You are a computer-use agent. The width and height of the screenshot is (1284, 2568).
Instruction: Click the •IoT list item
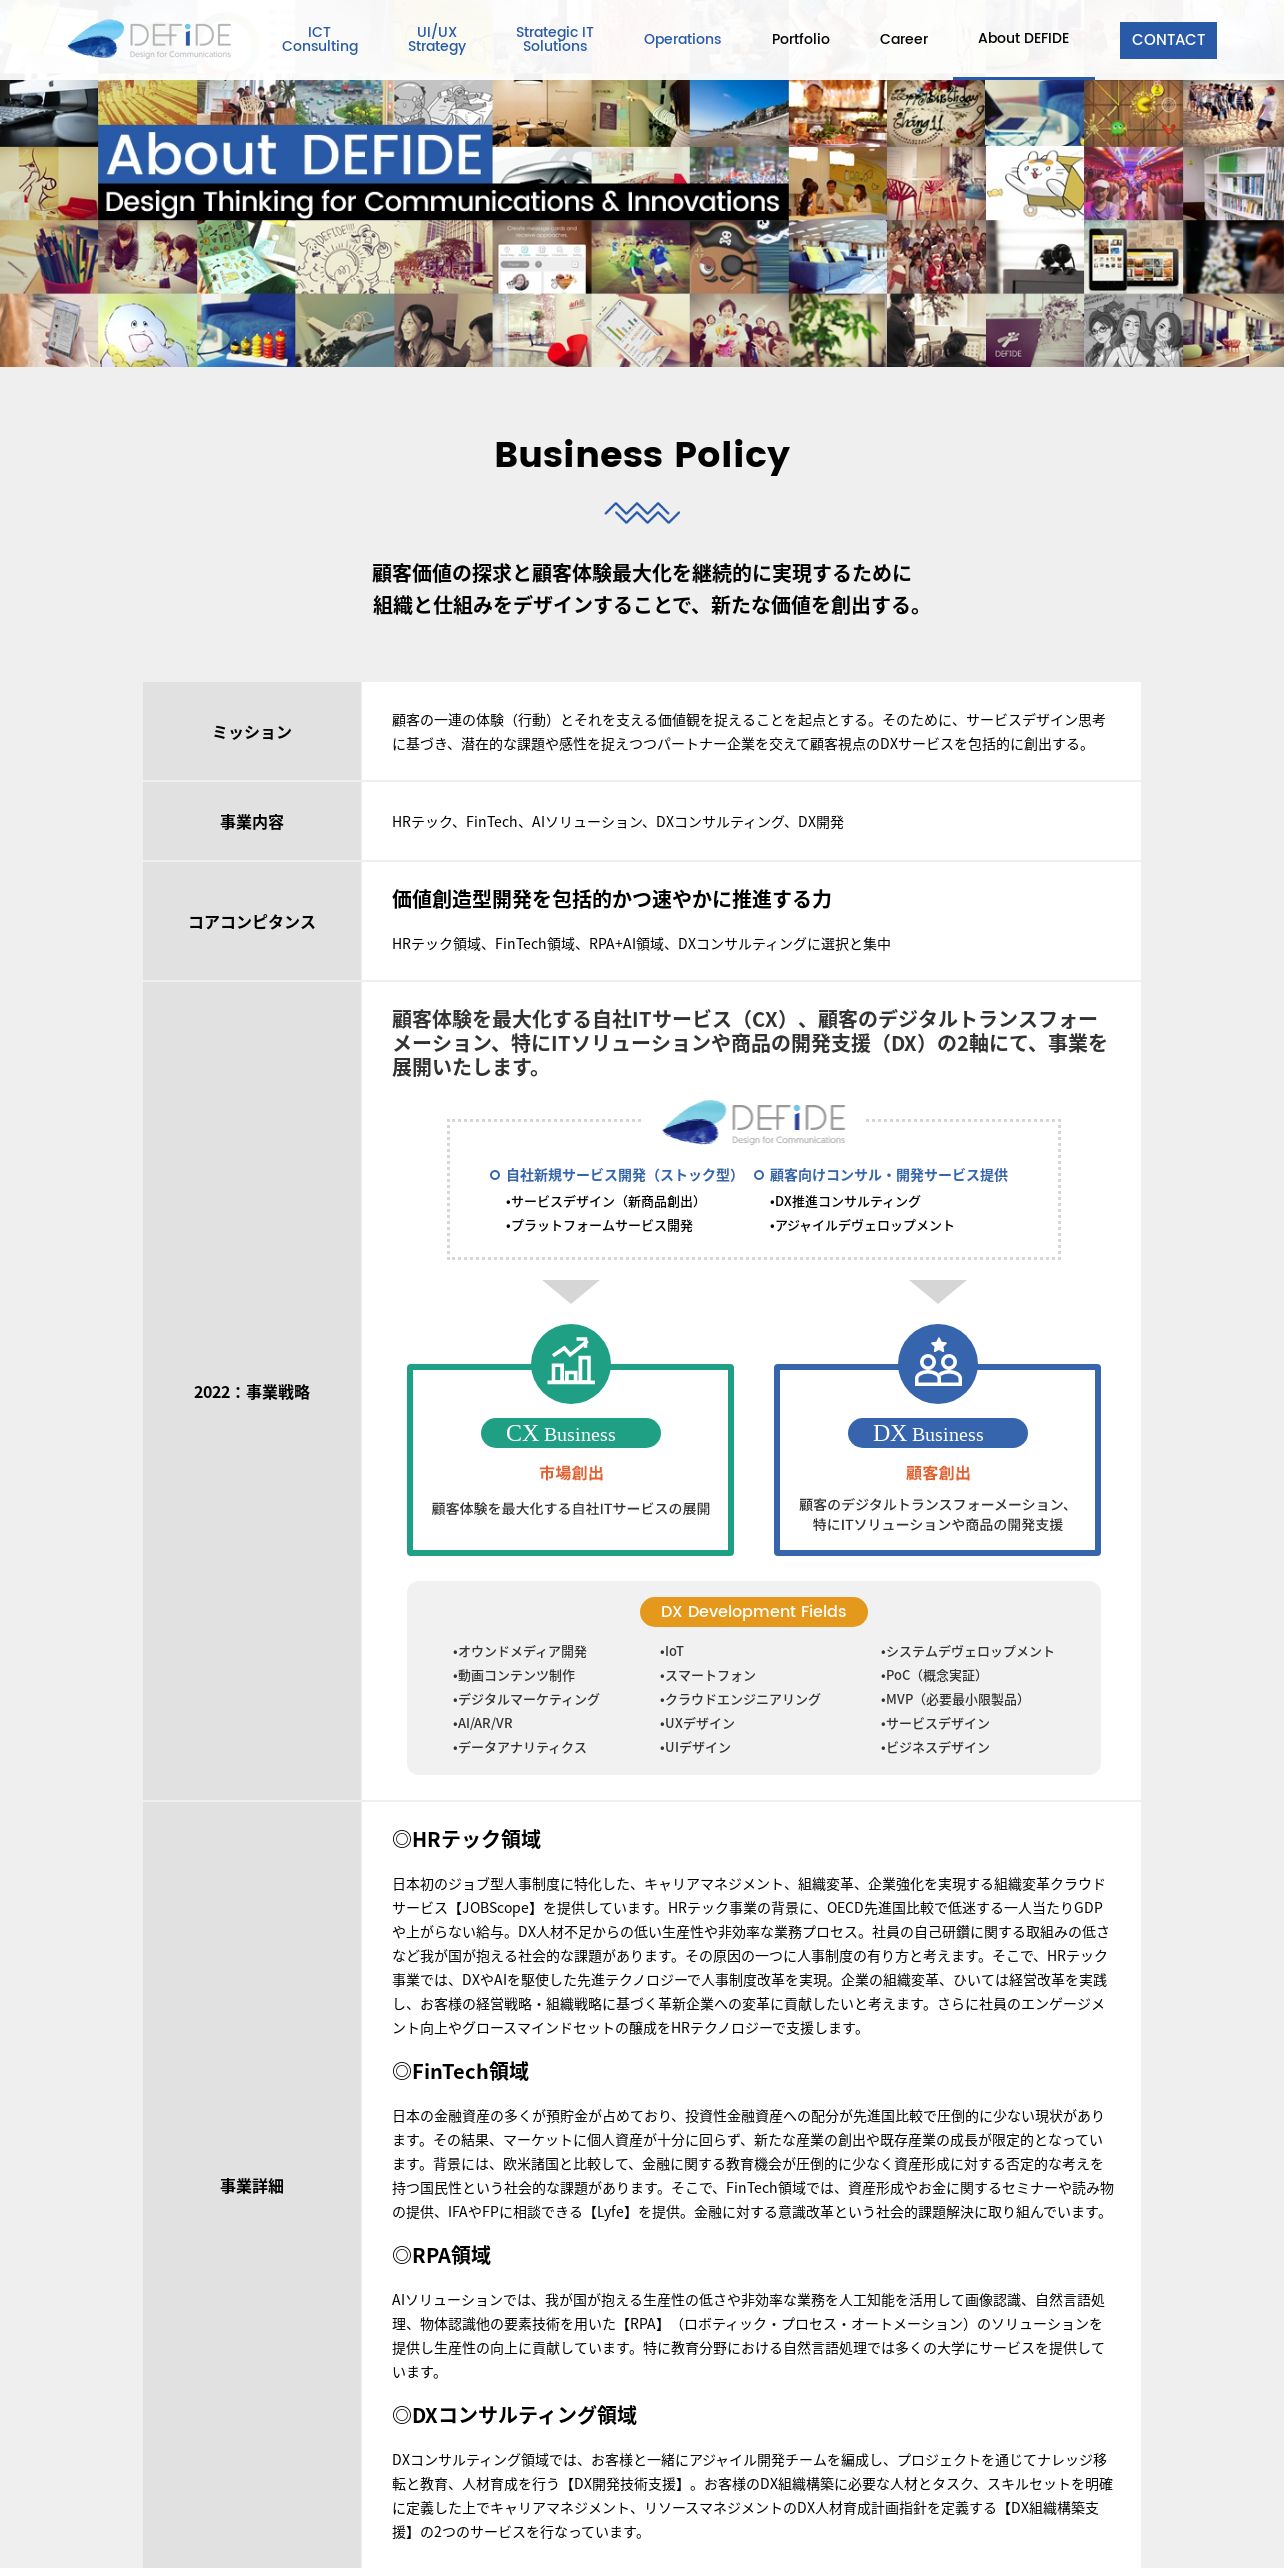pyautogui.click(x=671, y=1651)
